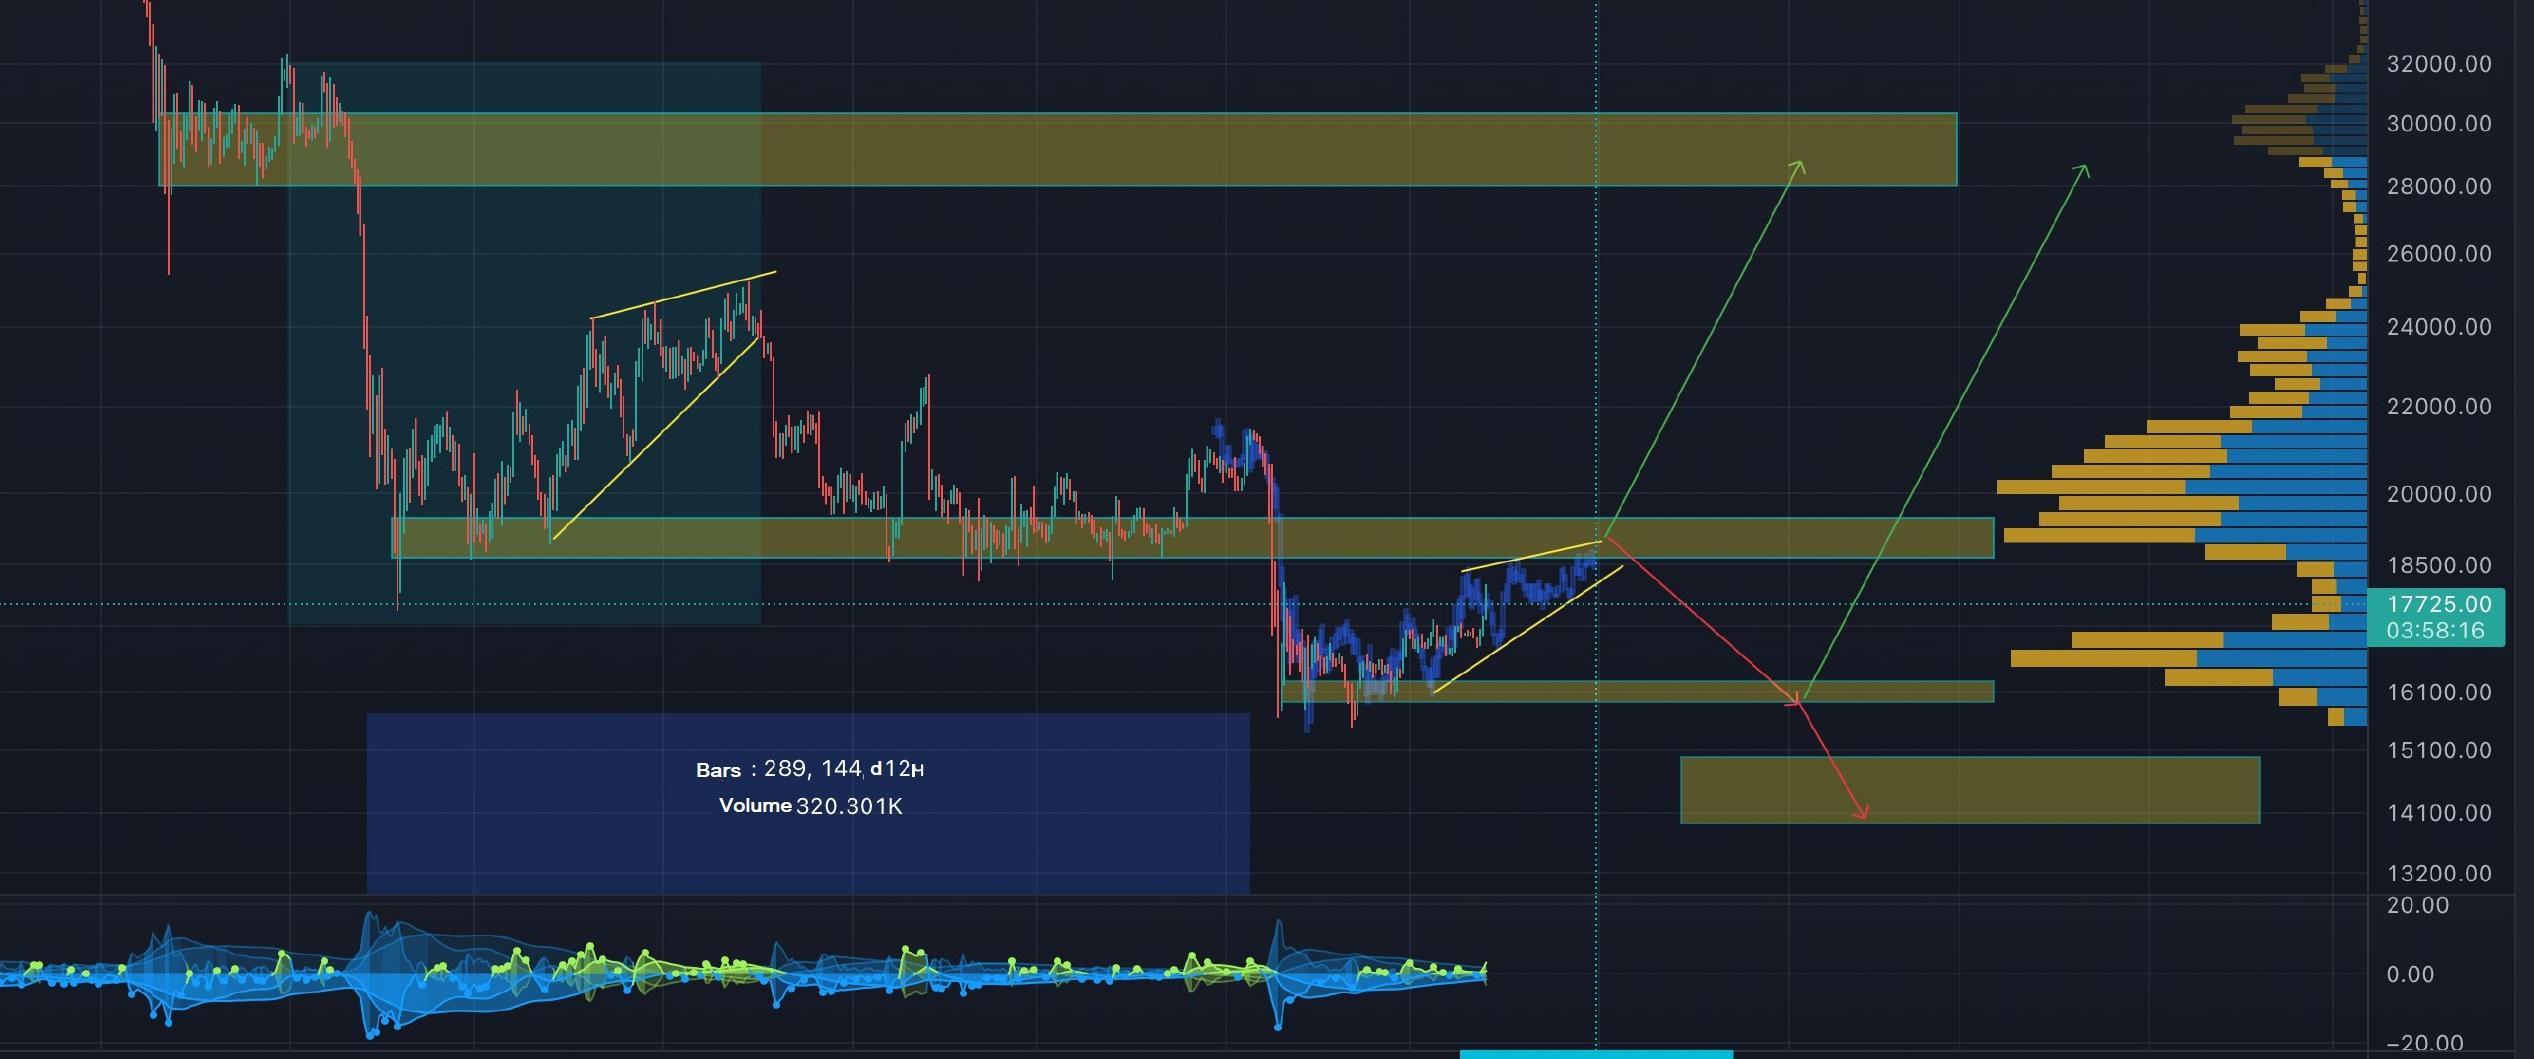Click the Volume 320.301K measurement text
2534x1059 pixels.
(810, 806)
